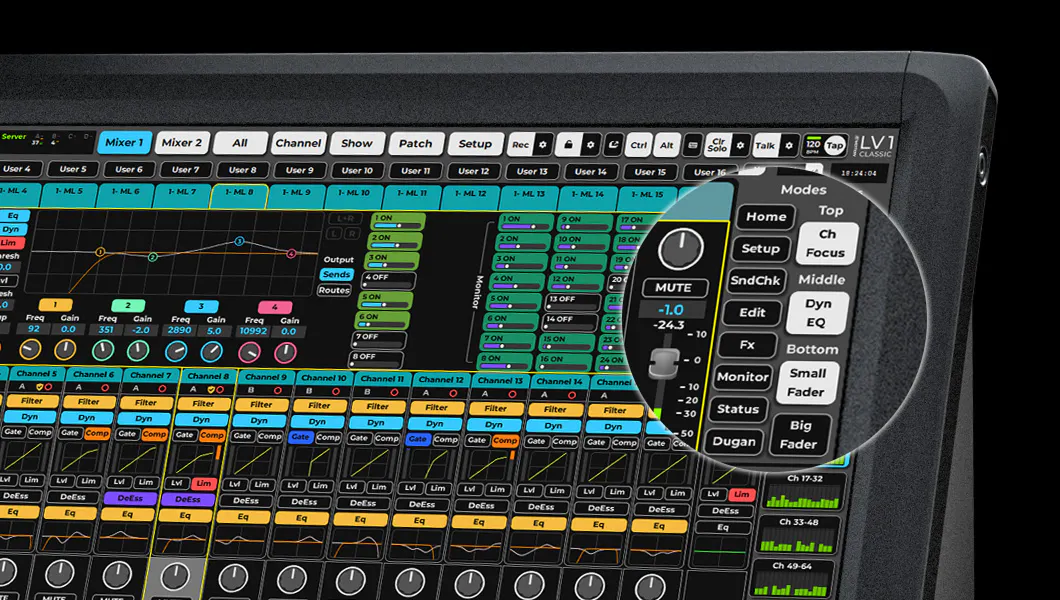Toggle the Talk button
The height and width of the screenshot is (600, 1060).
coord(765,145)
